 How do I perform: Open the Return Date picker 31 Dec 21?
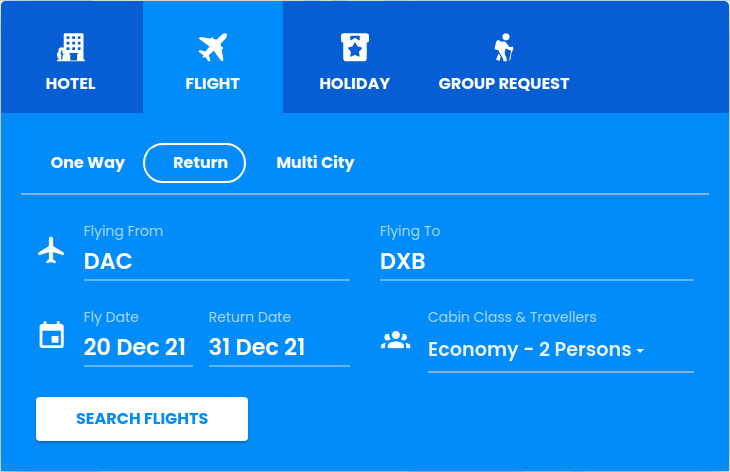279,347
